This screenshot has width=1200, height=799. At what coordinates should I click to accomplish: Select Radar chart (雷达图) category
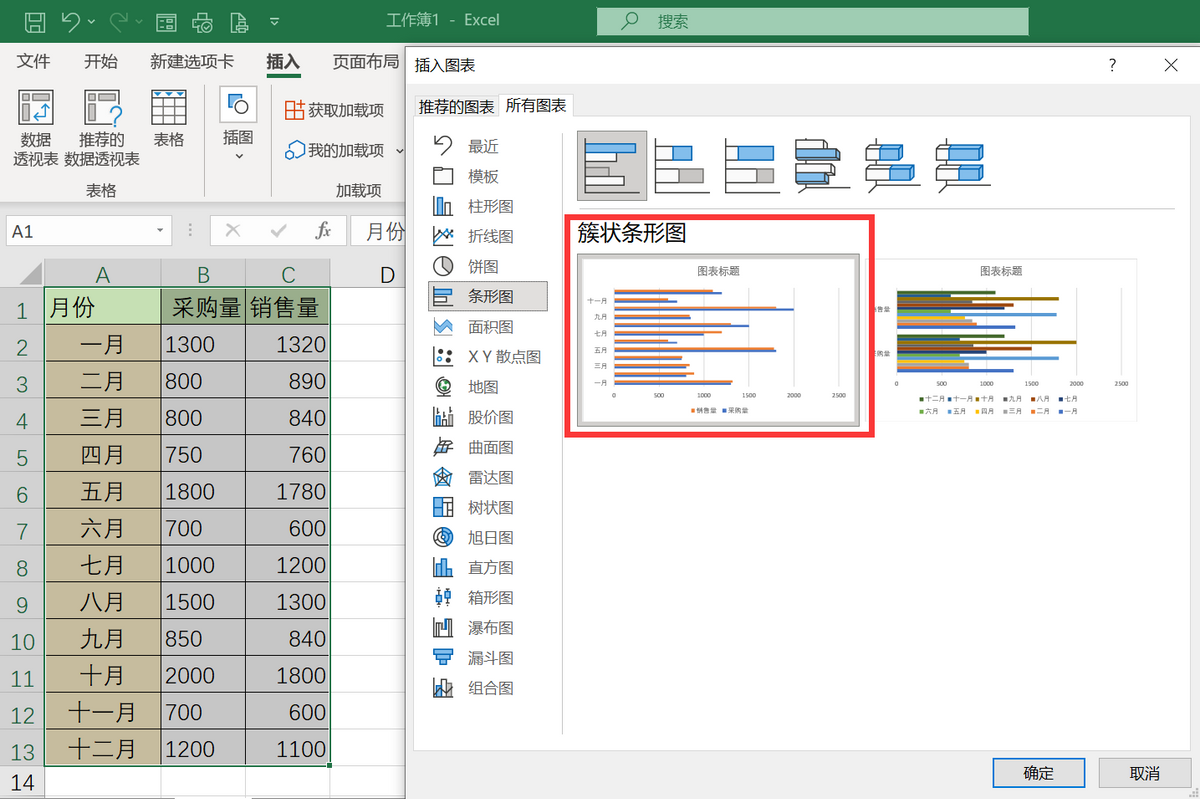488,478
